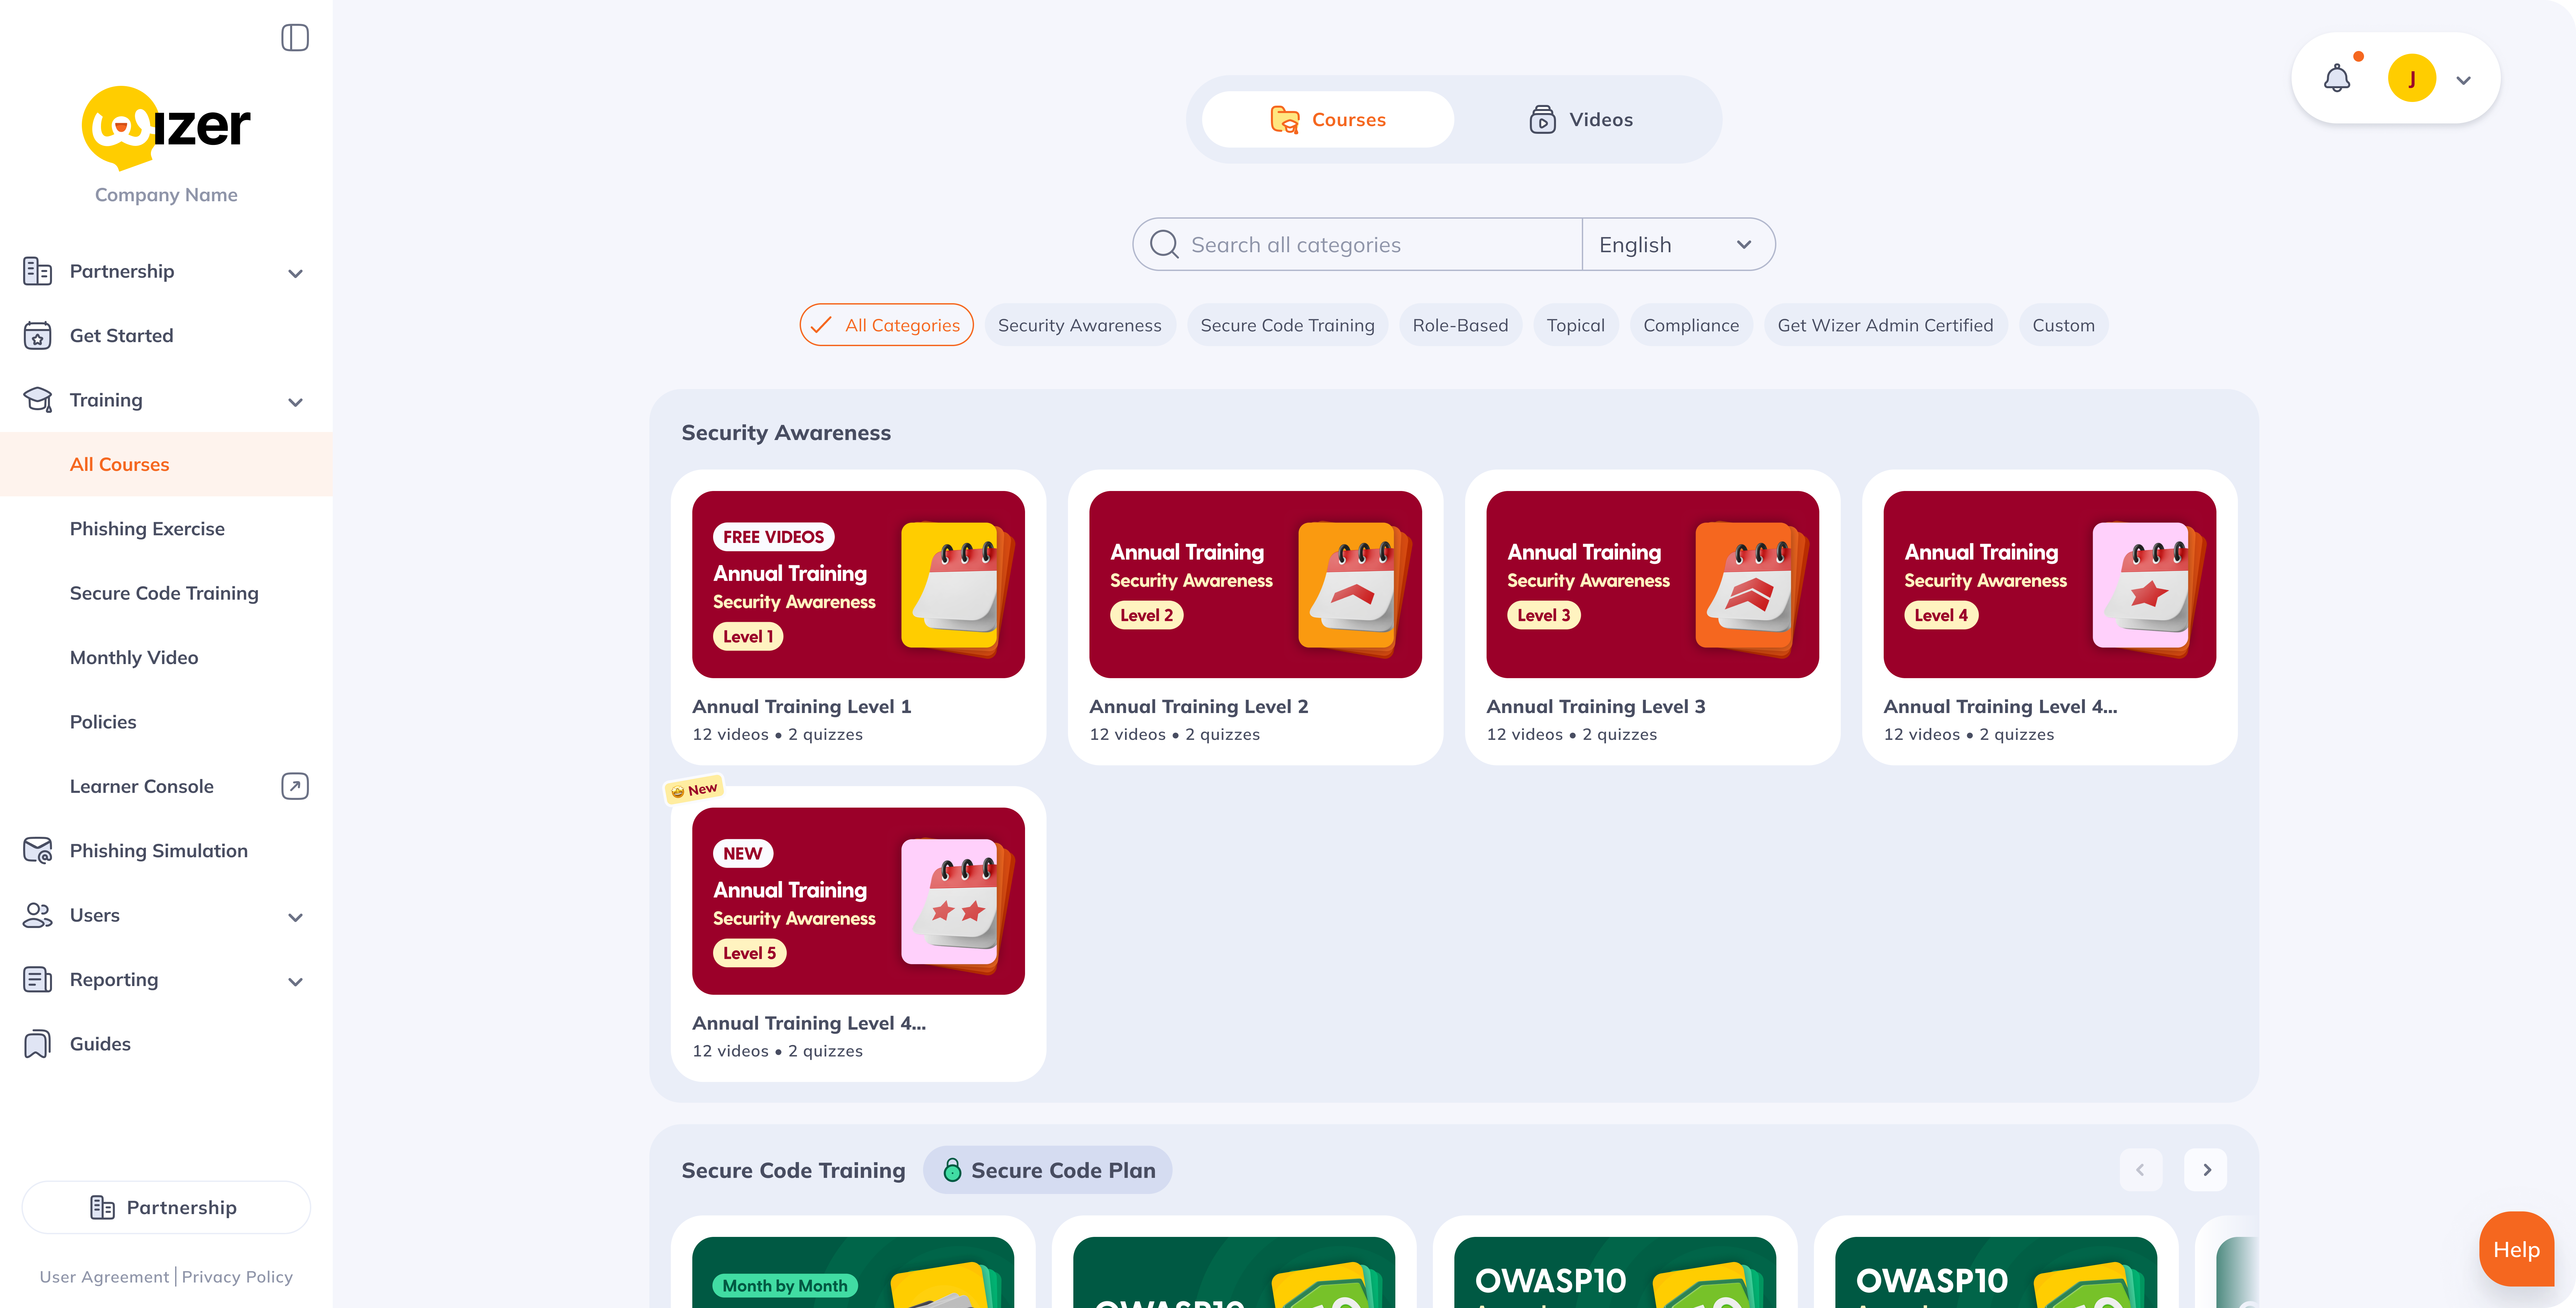Select the All Categories filter chip

pyautogui.click(x=886, y=325)
